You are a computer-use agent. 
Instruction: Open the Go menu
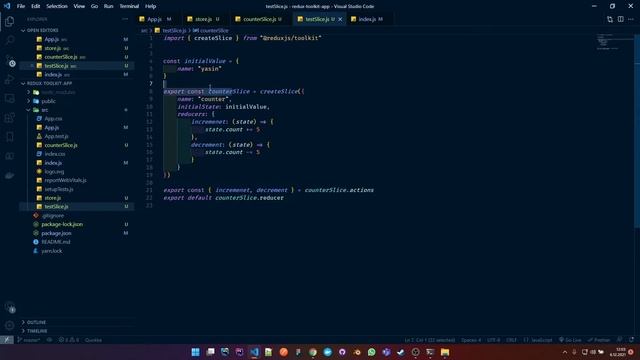94,6
